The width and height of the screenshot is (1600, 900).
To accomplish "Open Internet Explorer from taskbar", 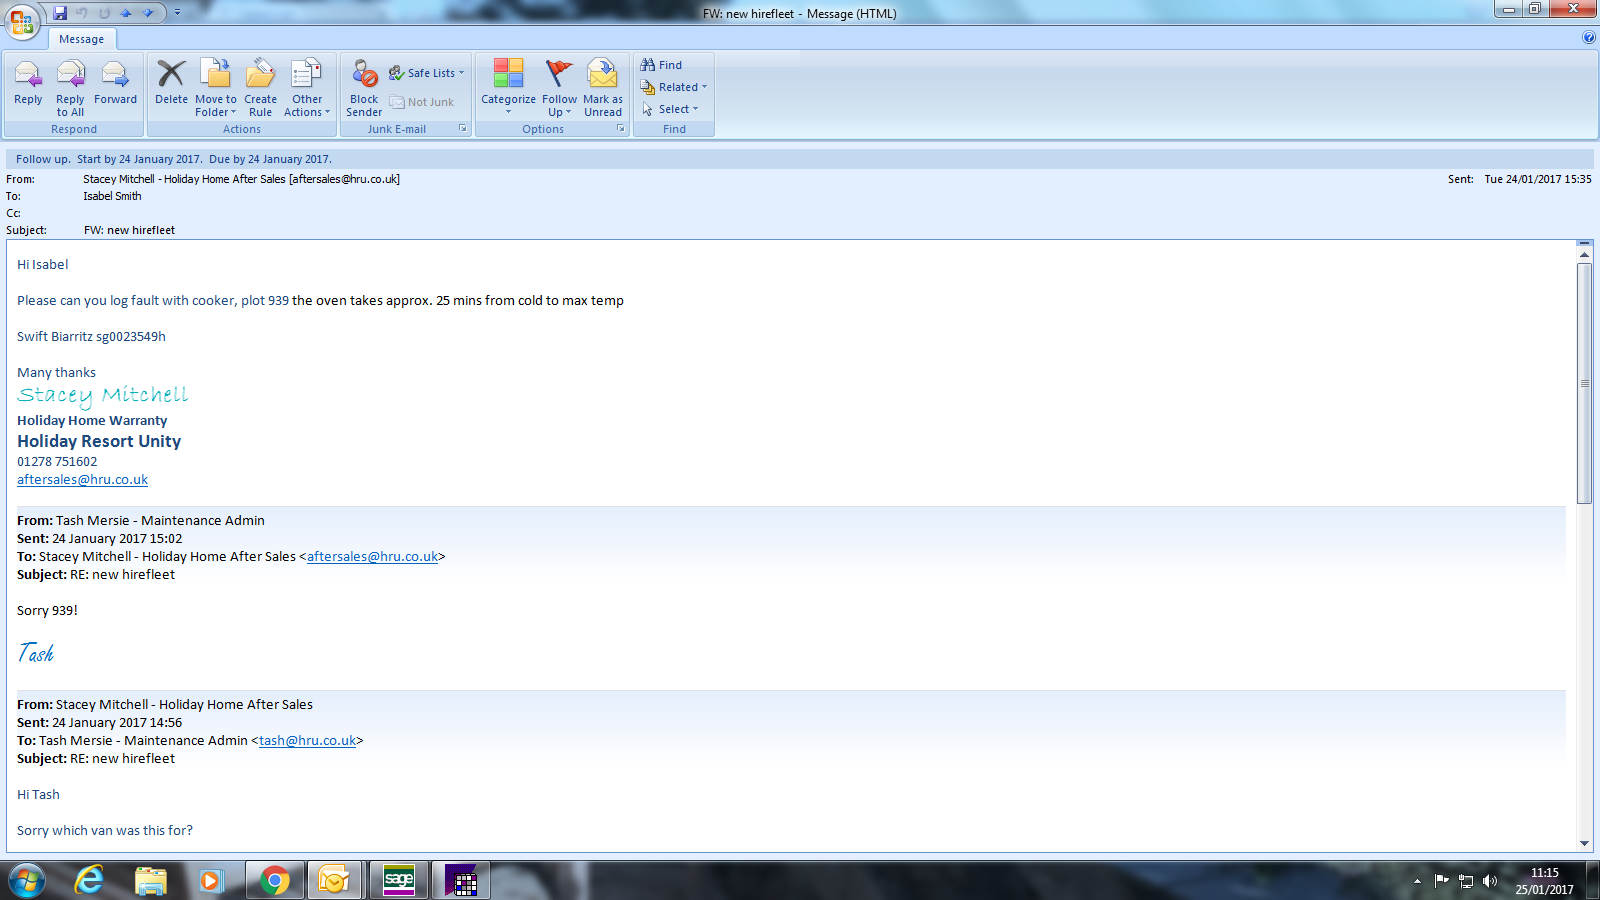I will point(89,881).
